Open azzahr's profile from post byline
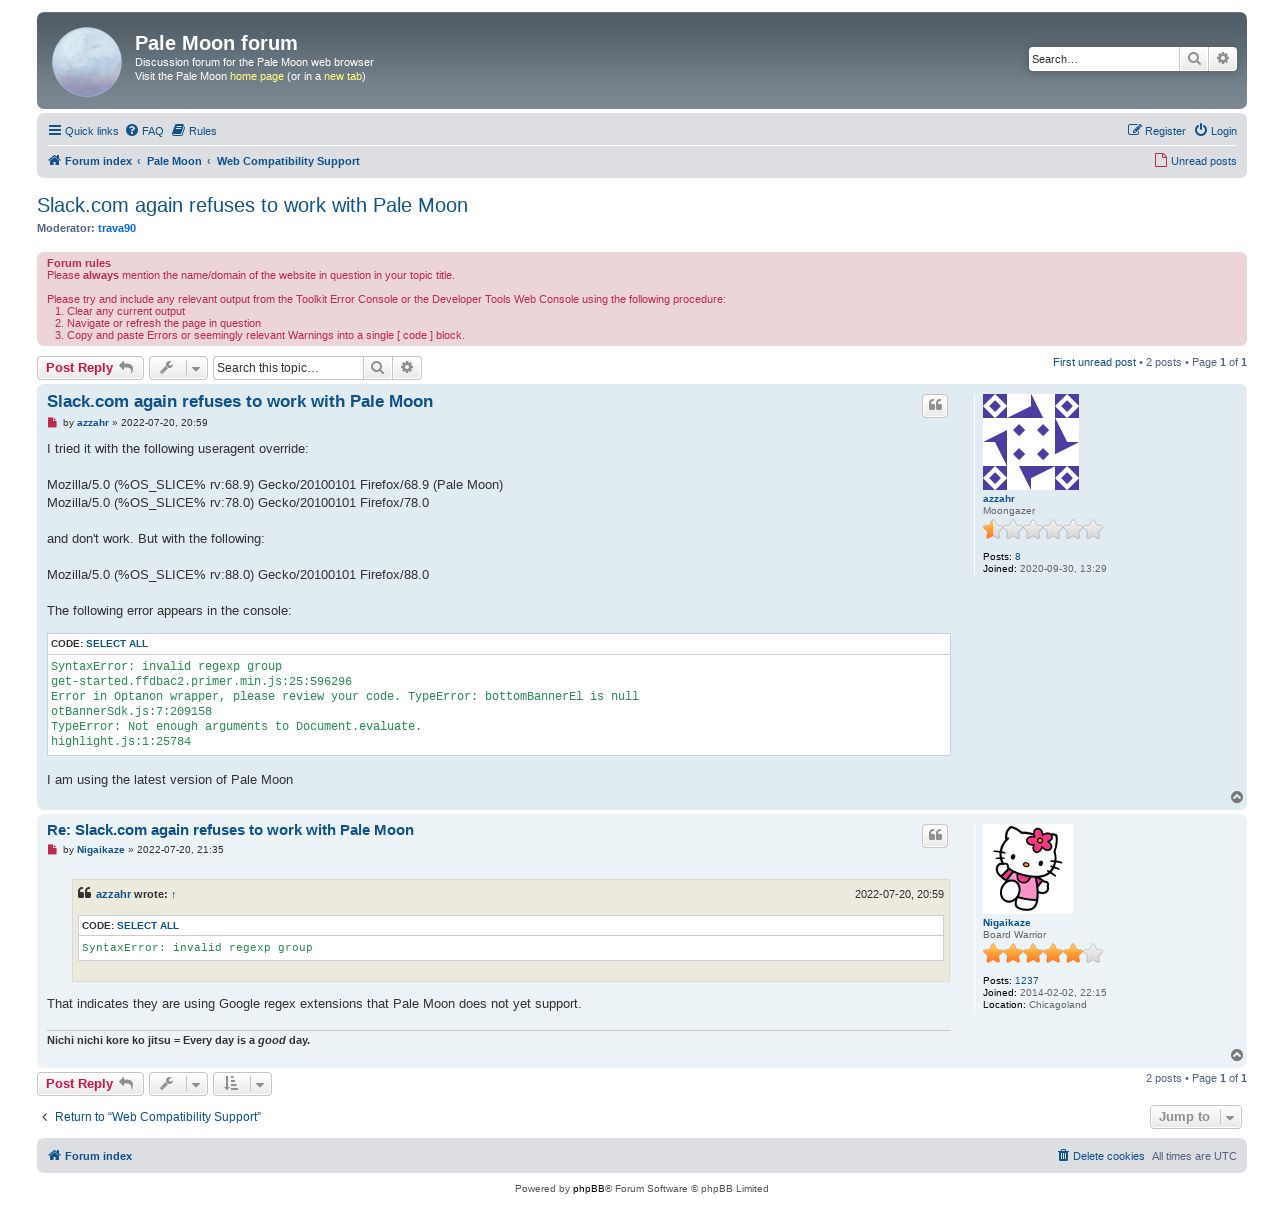 click(93, 423)
